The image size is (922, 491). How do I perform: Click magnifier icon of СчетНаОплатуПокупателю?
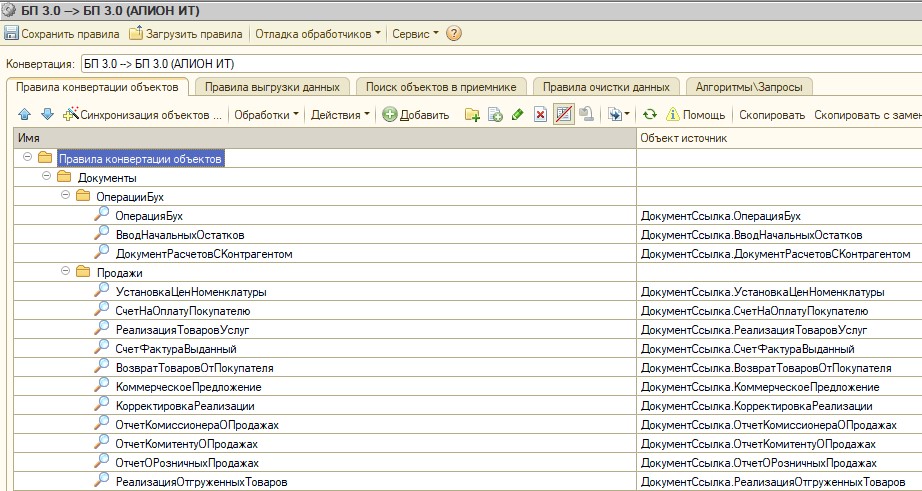tap(102, 309)
